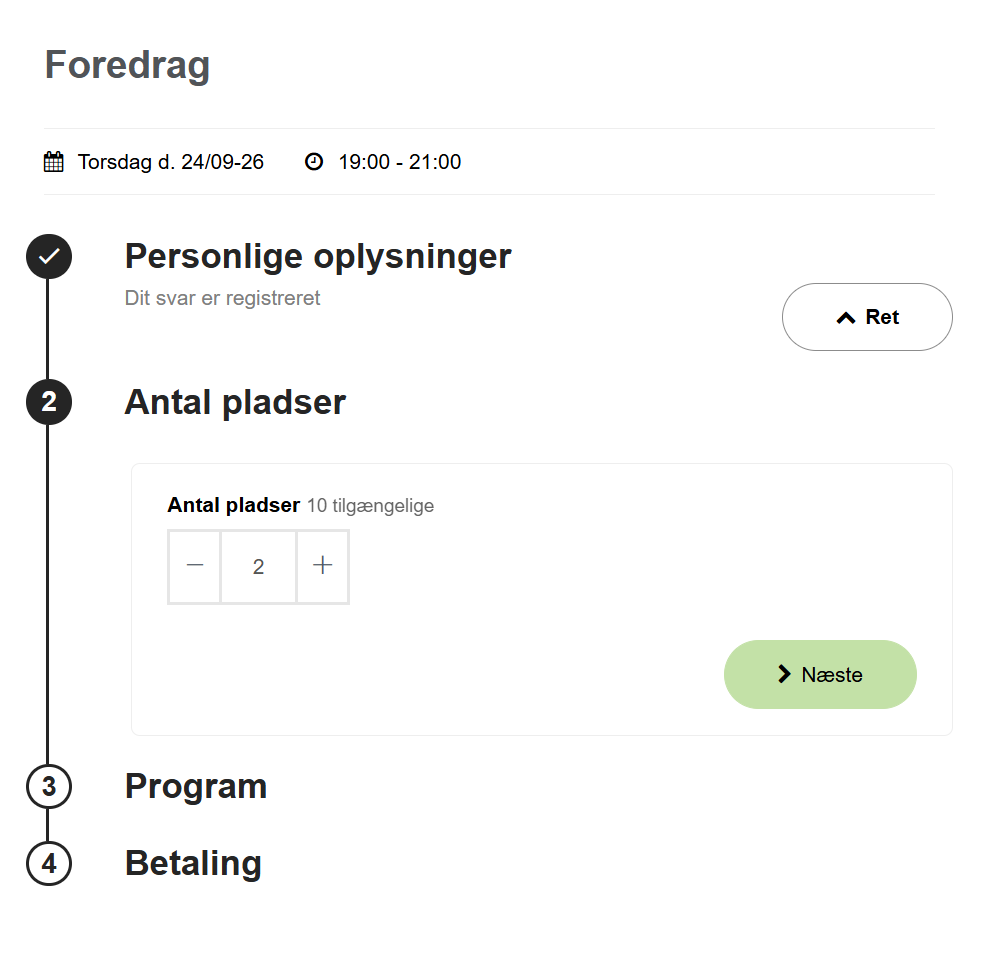Click the Antal pladser section heading
1003x962 pixels.
coord(235,402)
